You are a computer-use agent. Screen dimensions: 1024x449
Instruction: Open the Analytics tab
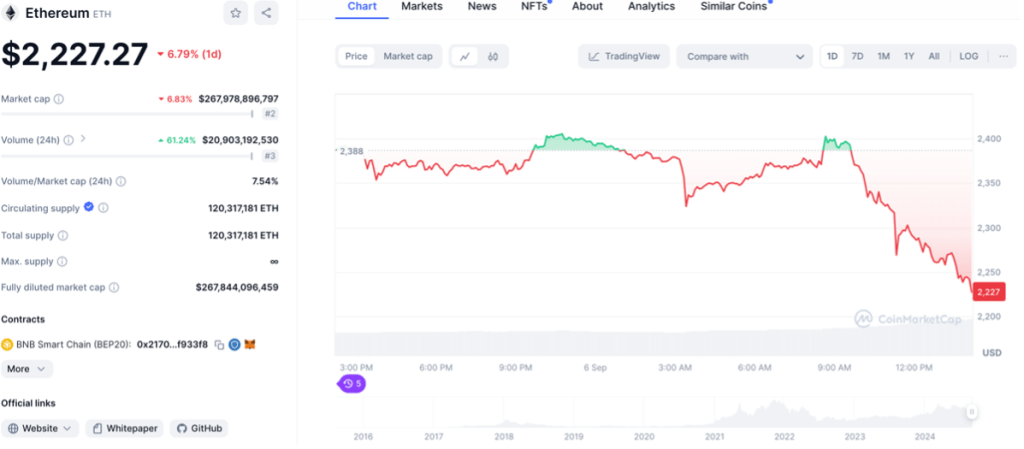point(651,7)
